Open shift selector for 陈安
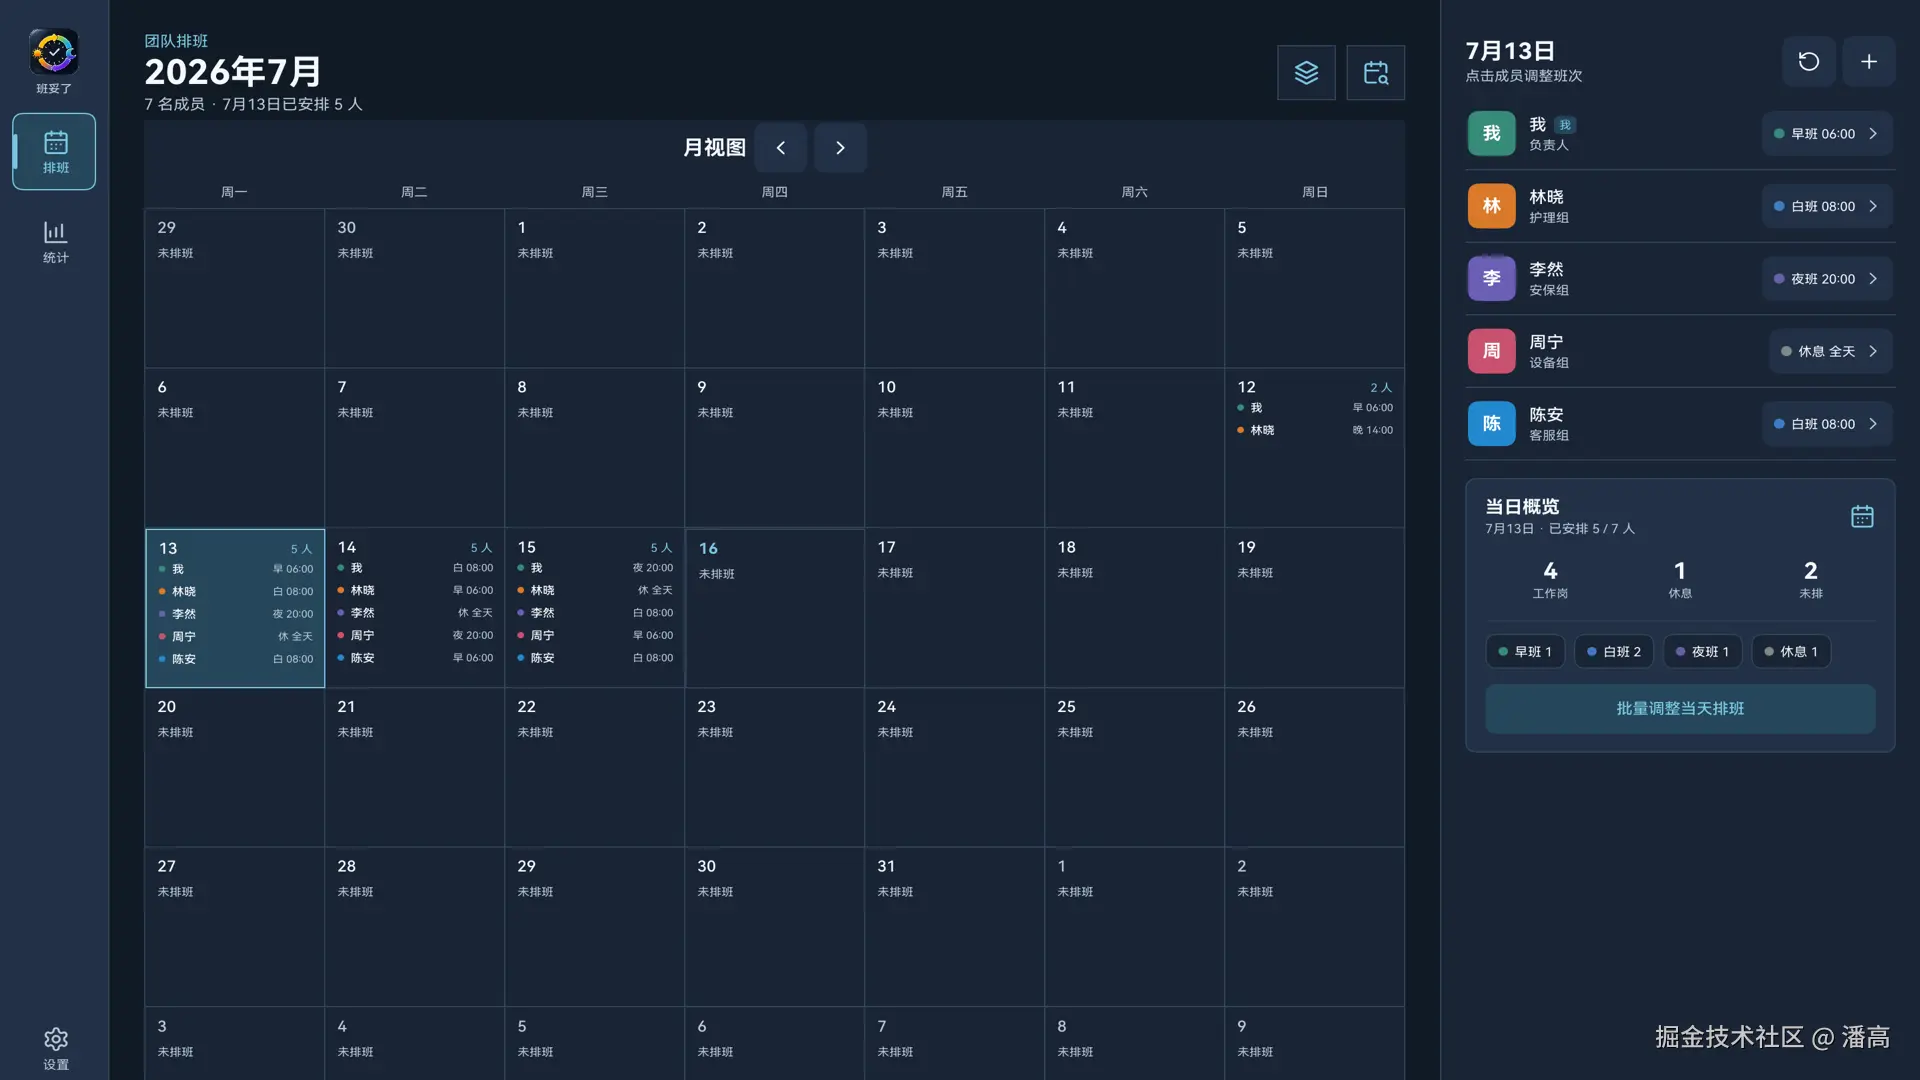 tap(1827, 424)
